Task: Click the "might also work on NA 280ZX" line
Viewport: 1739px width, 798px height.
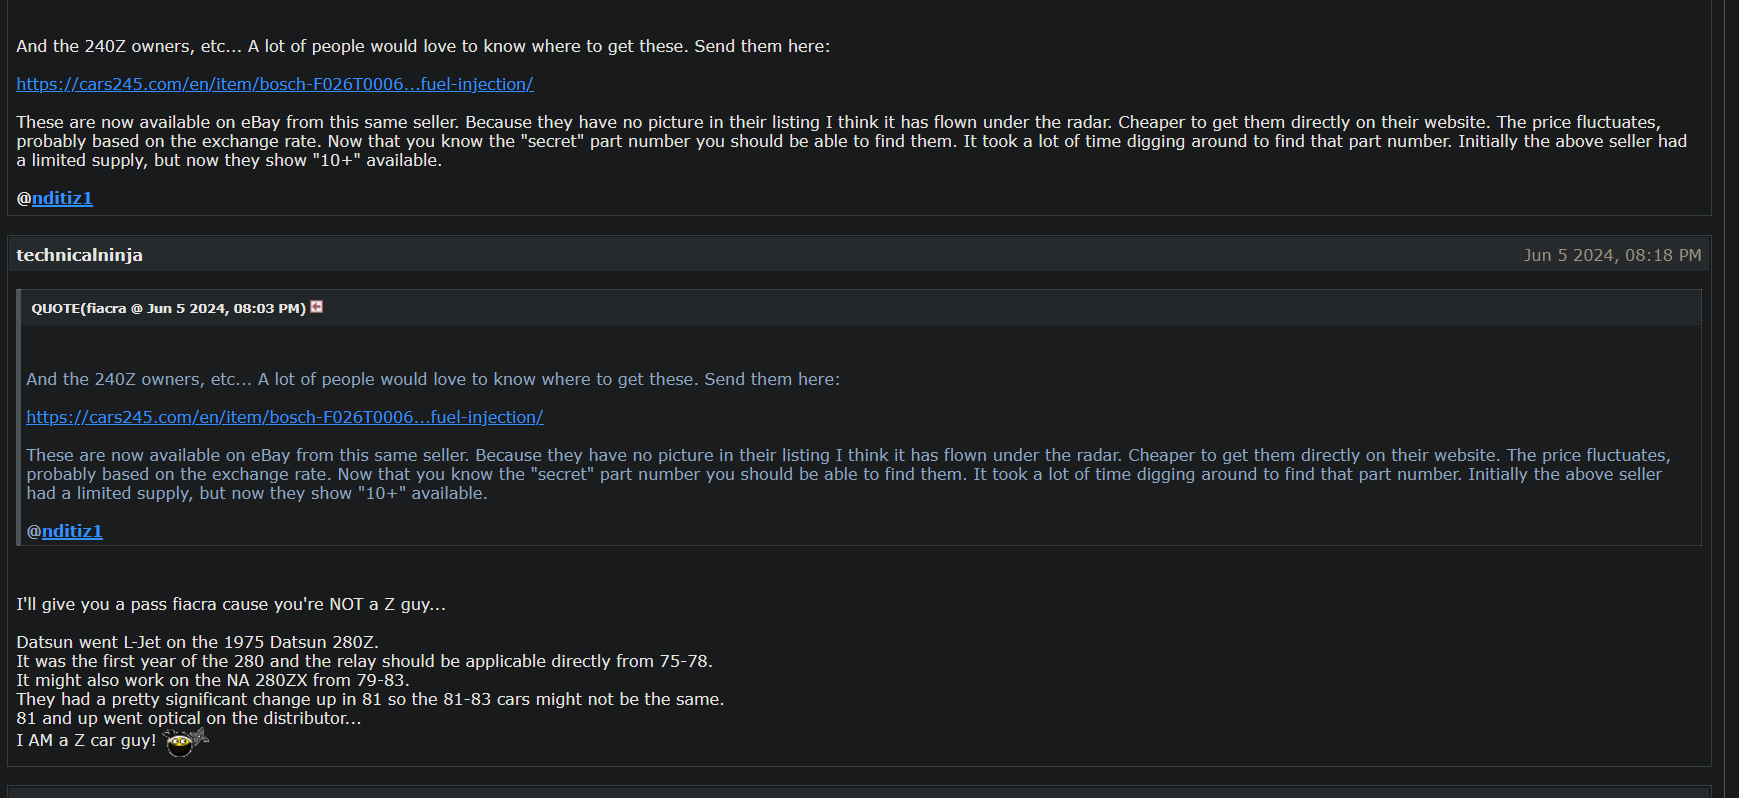Action: coord(213,680)
